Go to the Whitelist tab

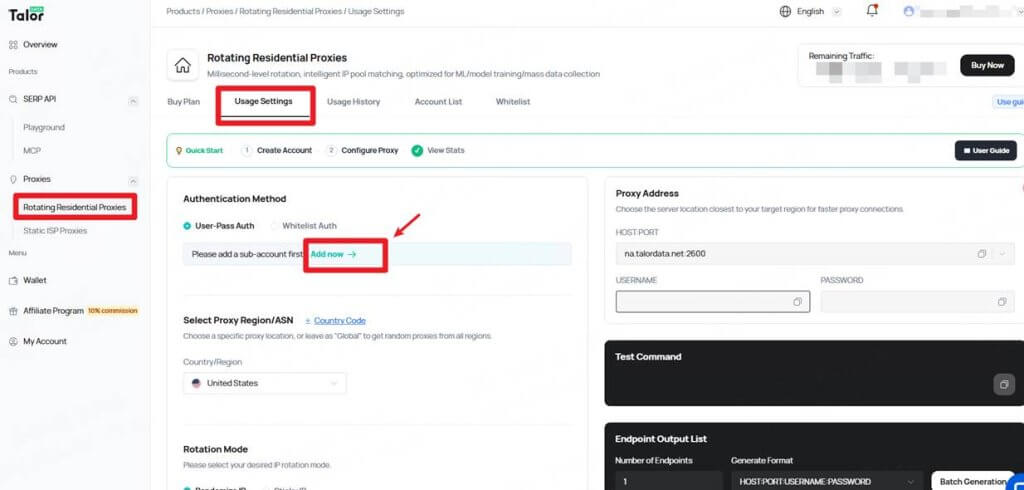(x=513, y=102)
